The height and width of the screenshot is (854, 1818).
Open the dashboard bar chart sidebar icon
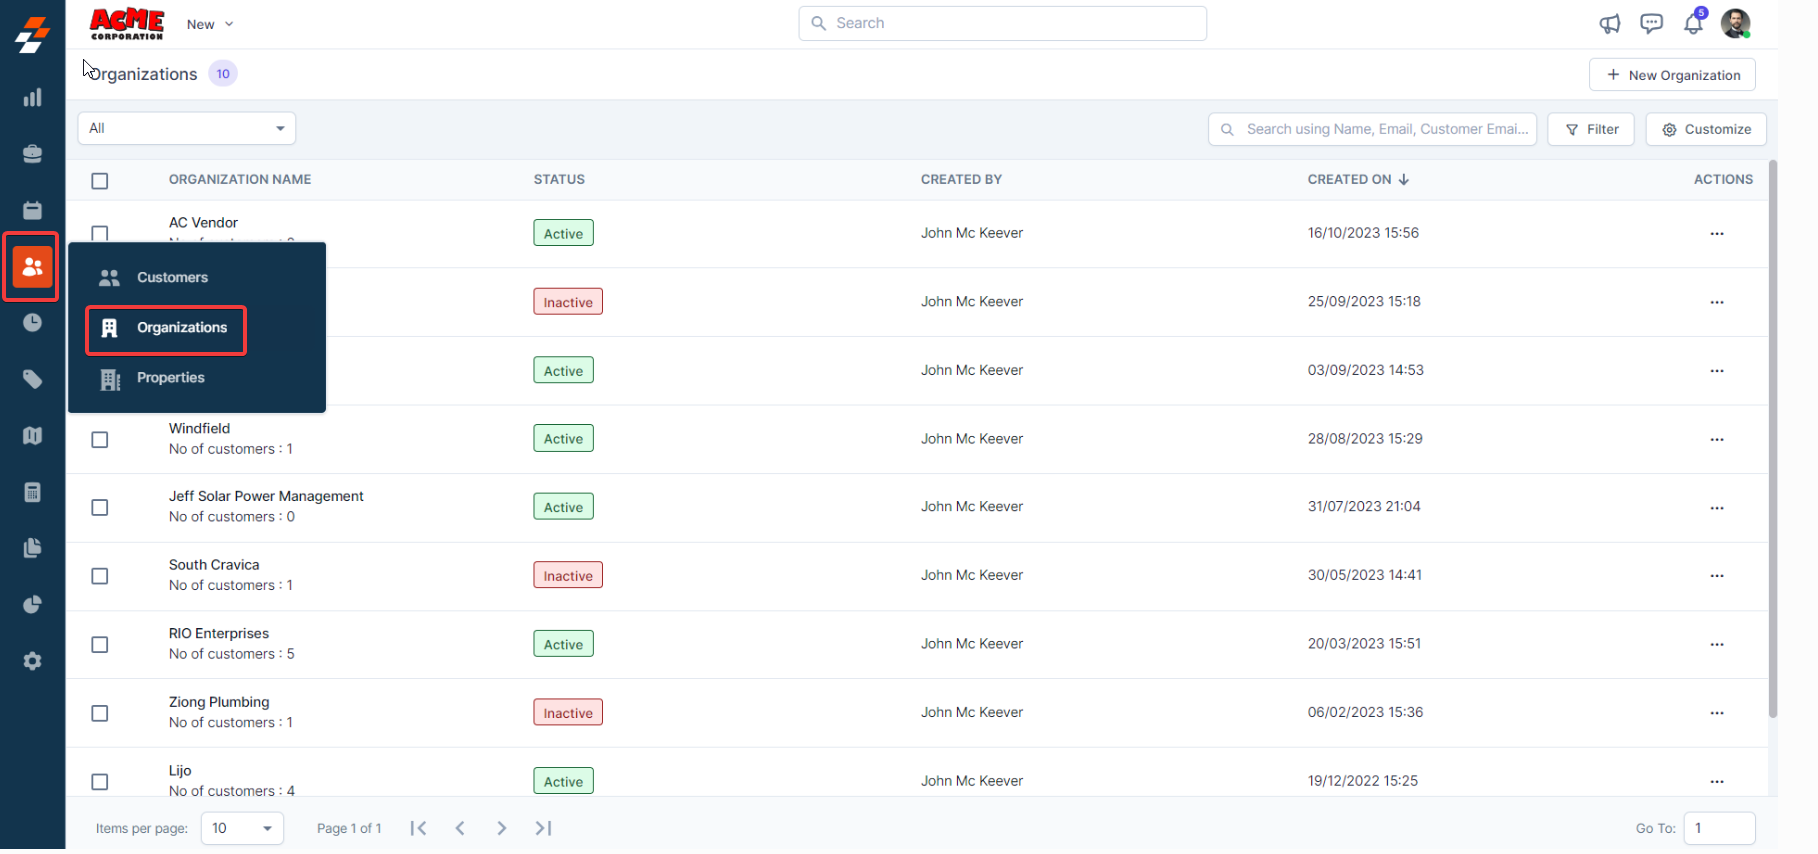(32, 98)
